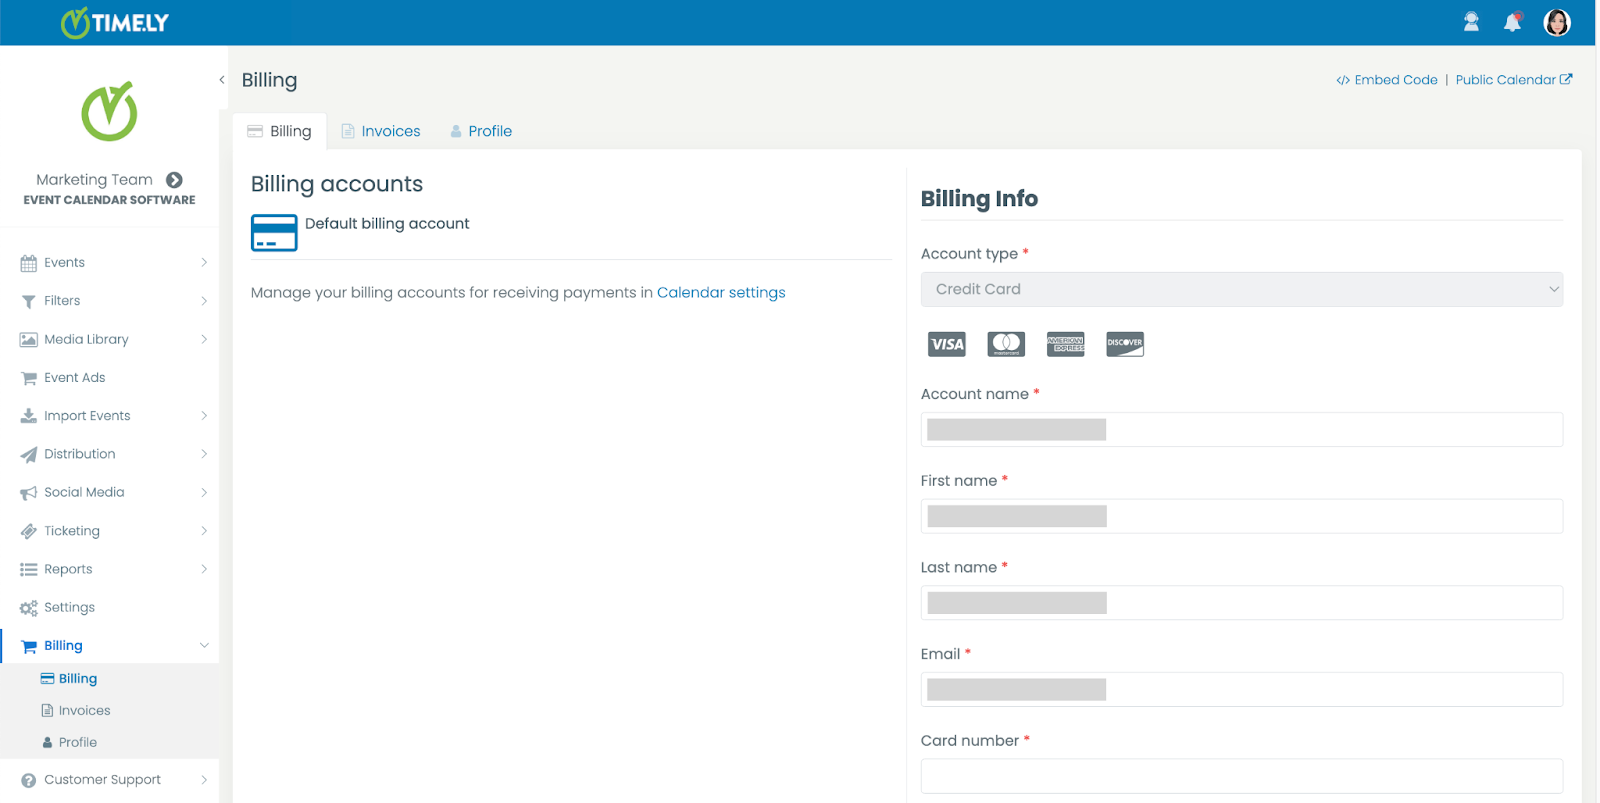The width and height of the screenshot is (1600, 803).
Task: Click the Timely logo in top bar
Action: pyautogui.click(x=115, y=23)
